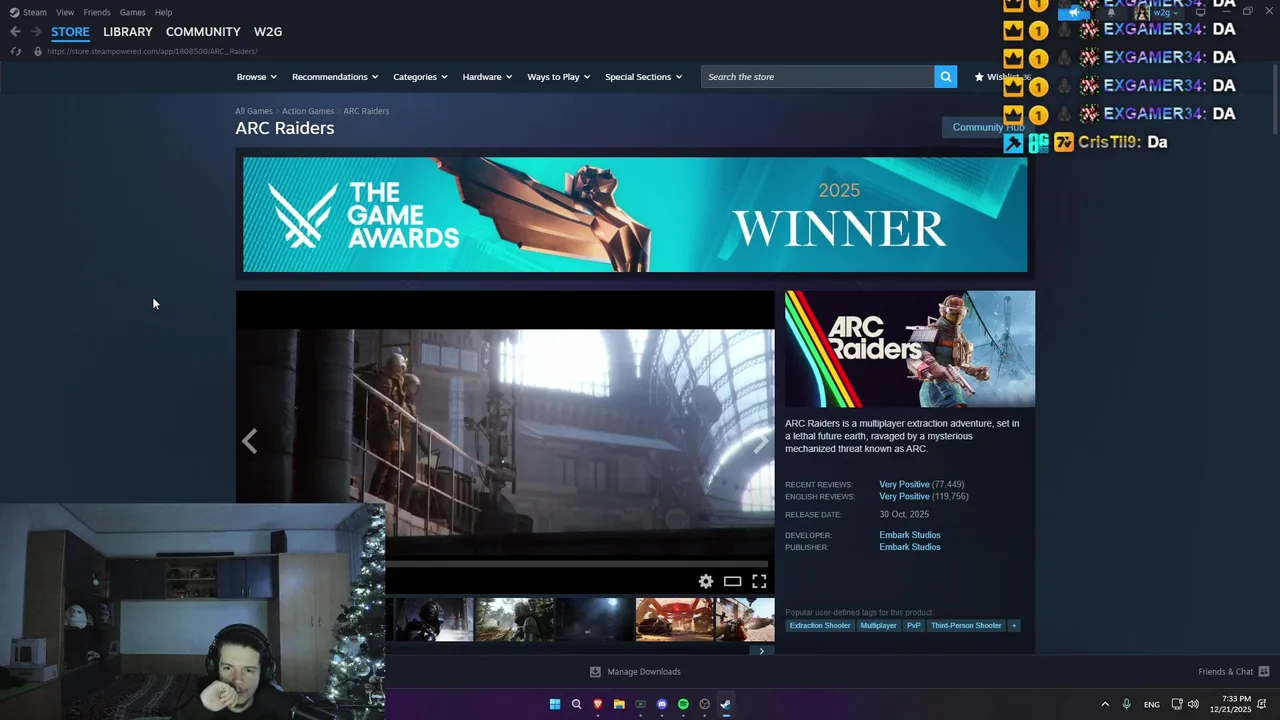The image size is (1280, 720).
Task: Open All Games breadcrumb link
Action: [254, 111]
